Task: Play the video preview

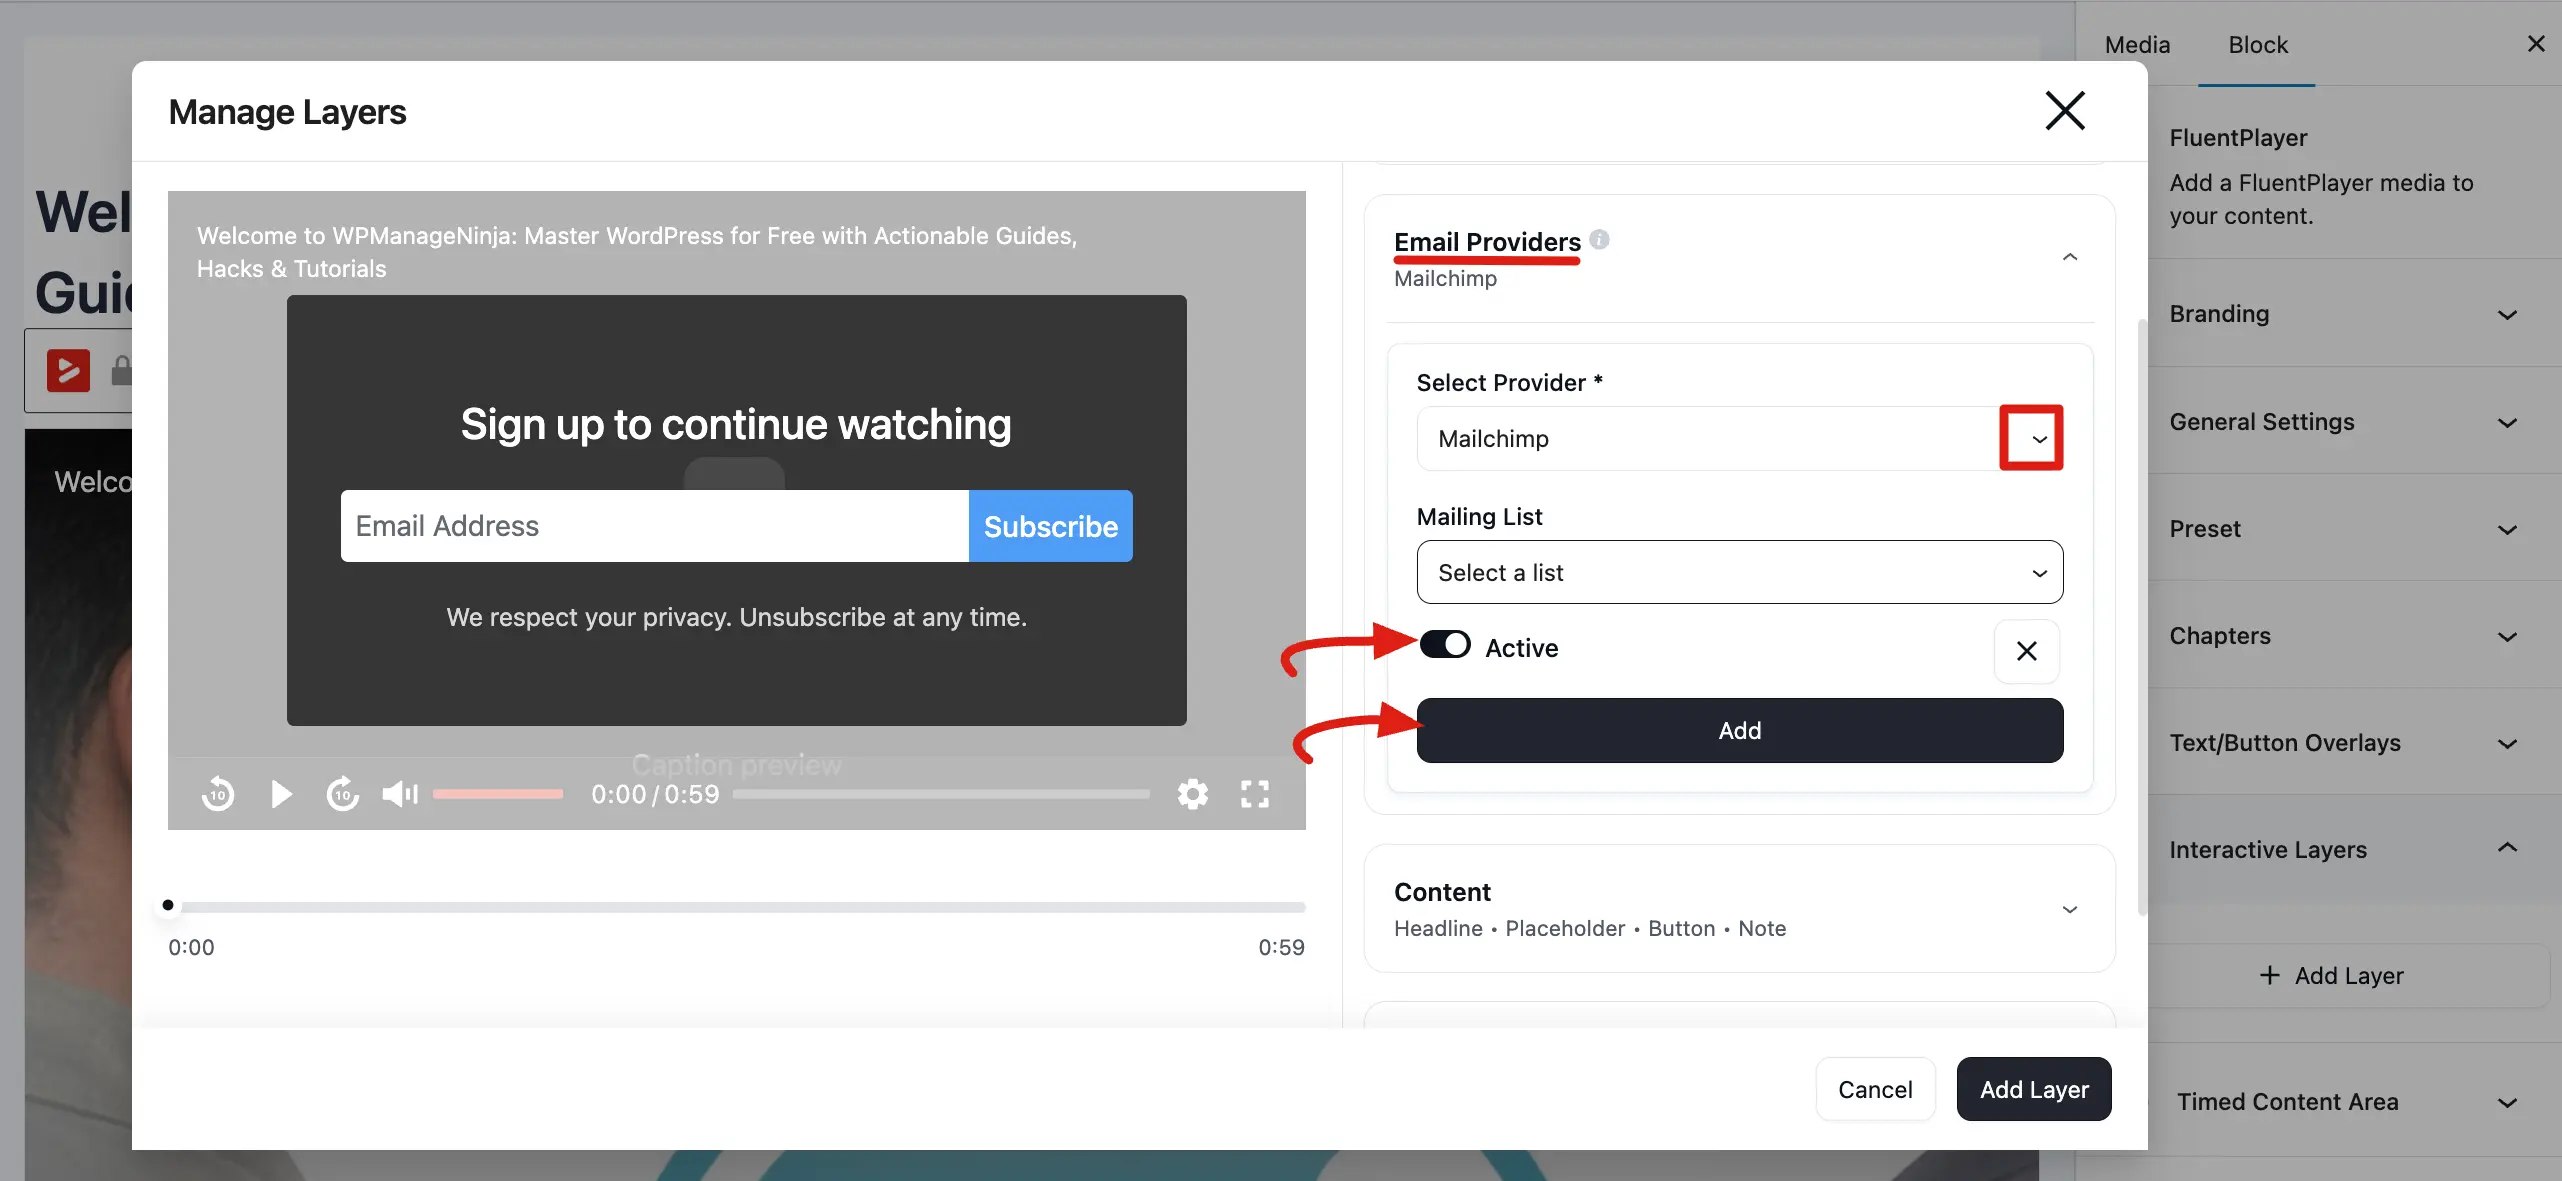Action: point(281,794)
